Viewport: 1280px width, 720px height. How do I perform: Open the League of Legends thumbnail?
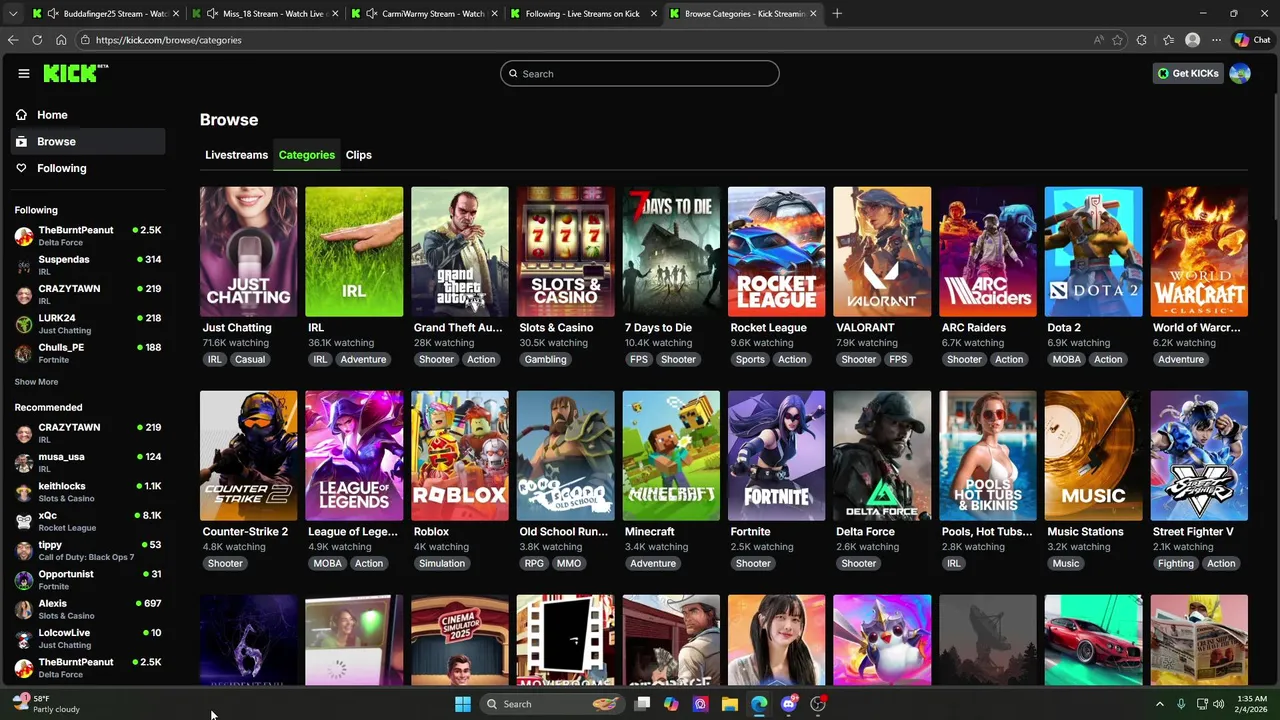click(354, 456)
